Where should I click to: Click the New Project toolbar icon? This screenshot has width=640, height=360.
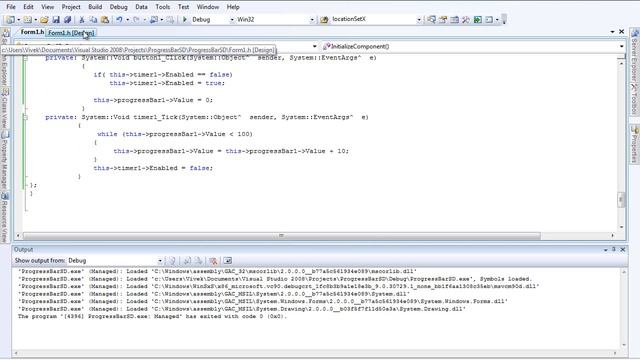(10, 20)
